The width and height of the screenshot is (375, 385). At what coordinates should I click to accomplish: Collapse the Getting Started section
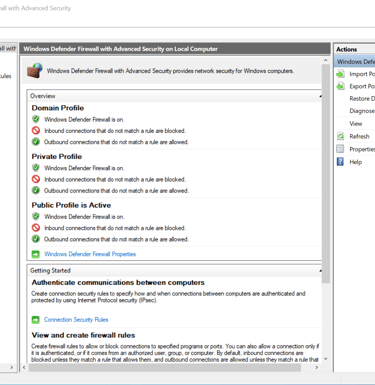[x=320, y=271]
